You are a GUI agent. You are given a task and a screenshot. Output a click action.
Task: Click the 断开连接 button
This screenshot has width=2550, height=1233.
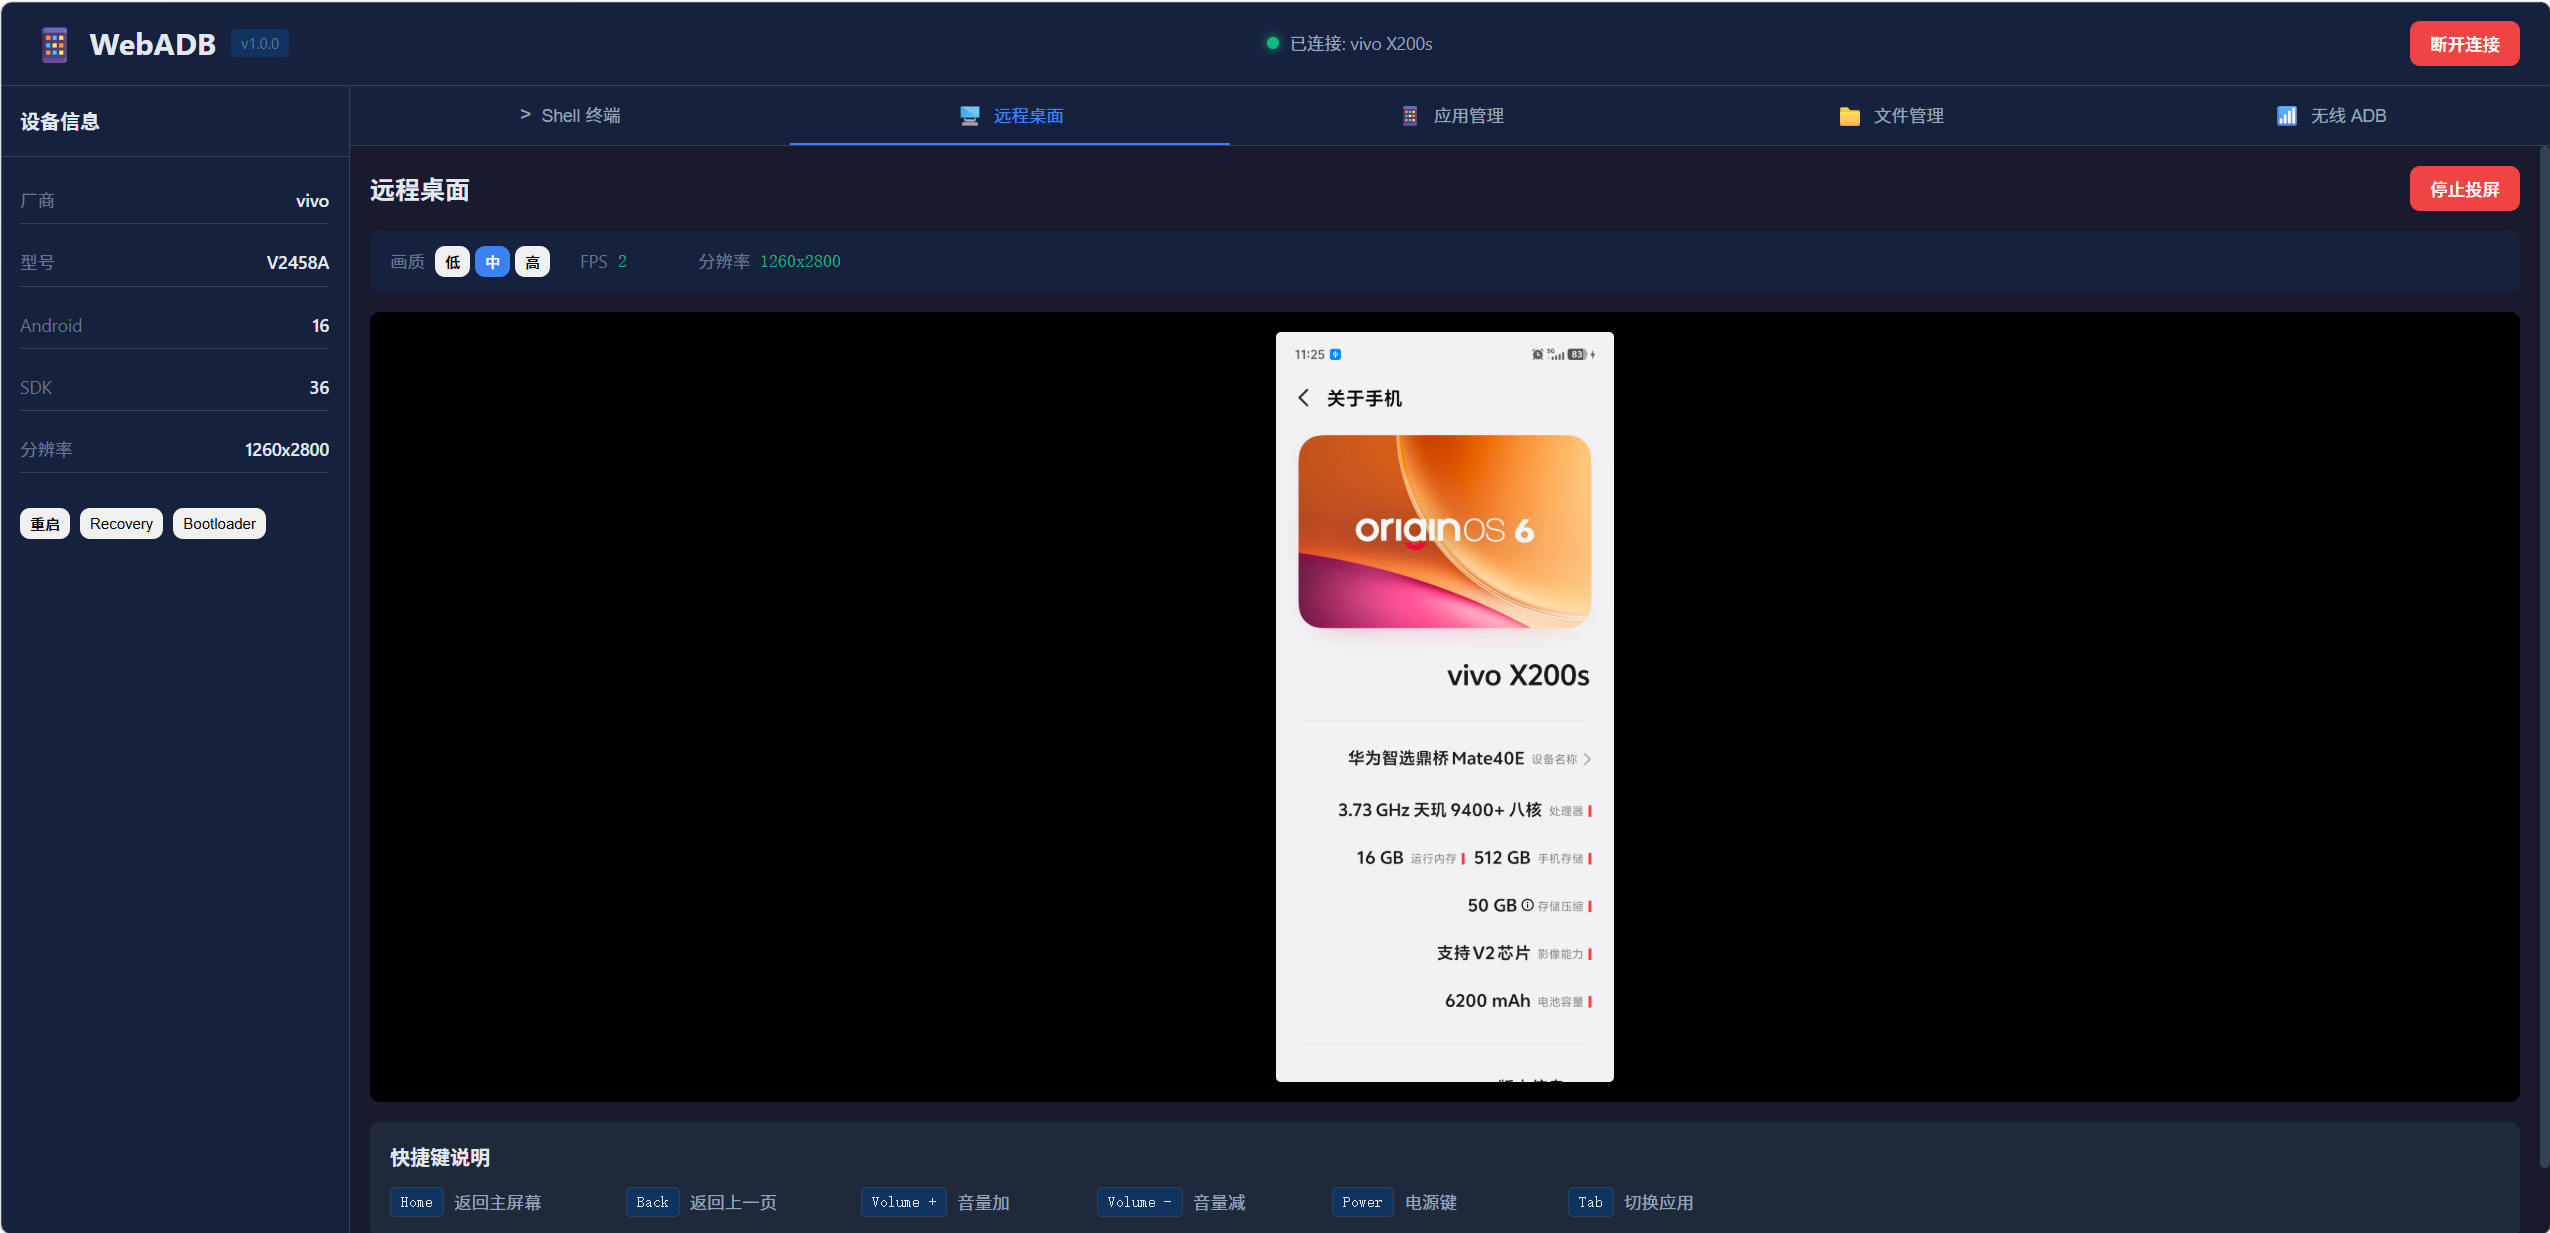pos(2464,44)
